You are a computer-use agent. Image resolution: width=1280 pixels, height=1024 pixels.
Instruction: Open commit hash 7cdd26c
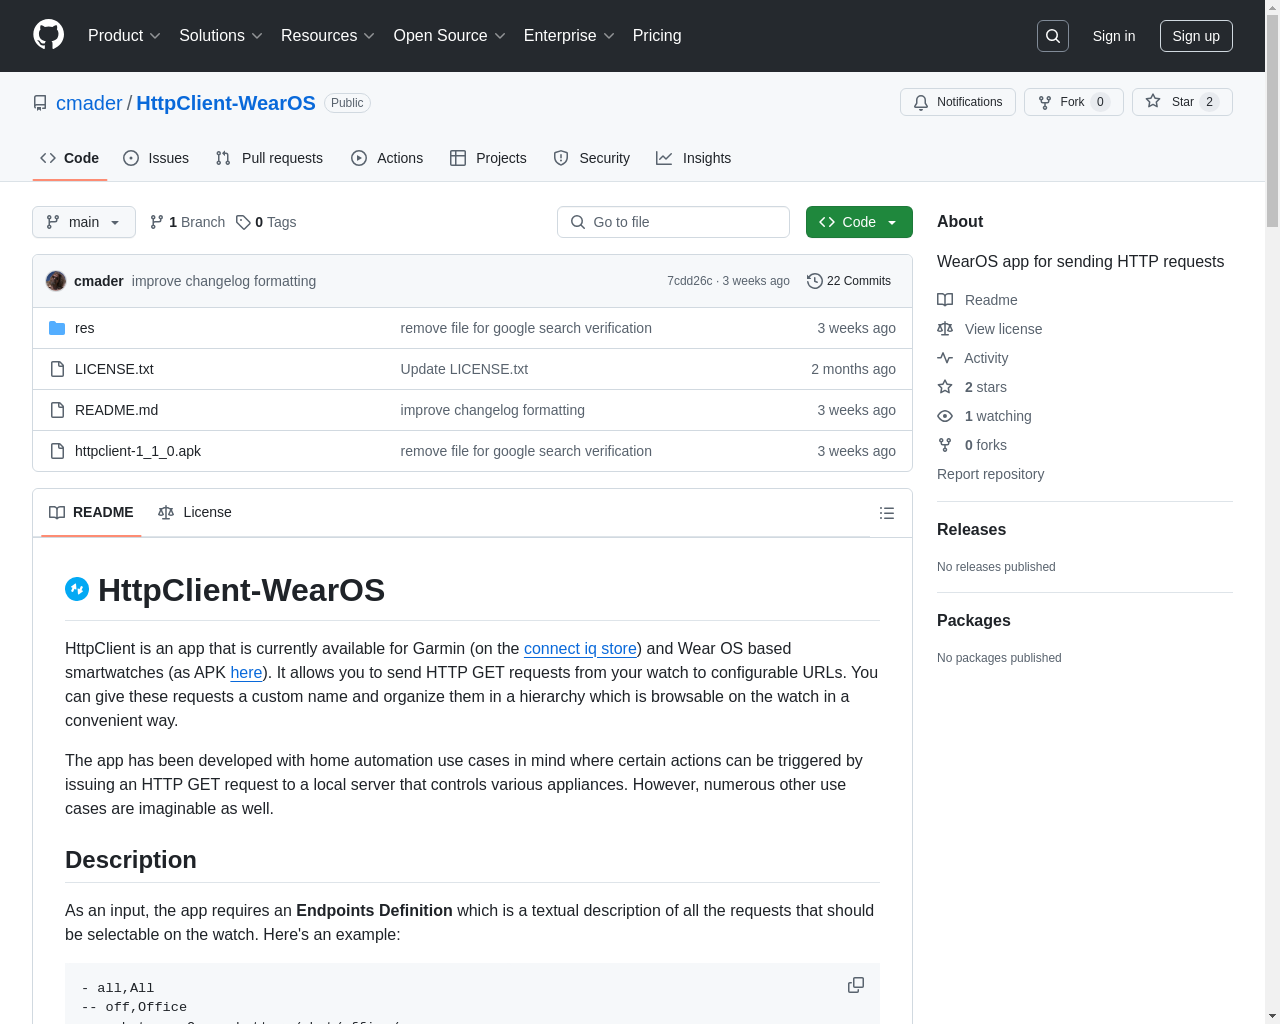pos(690,281)
